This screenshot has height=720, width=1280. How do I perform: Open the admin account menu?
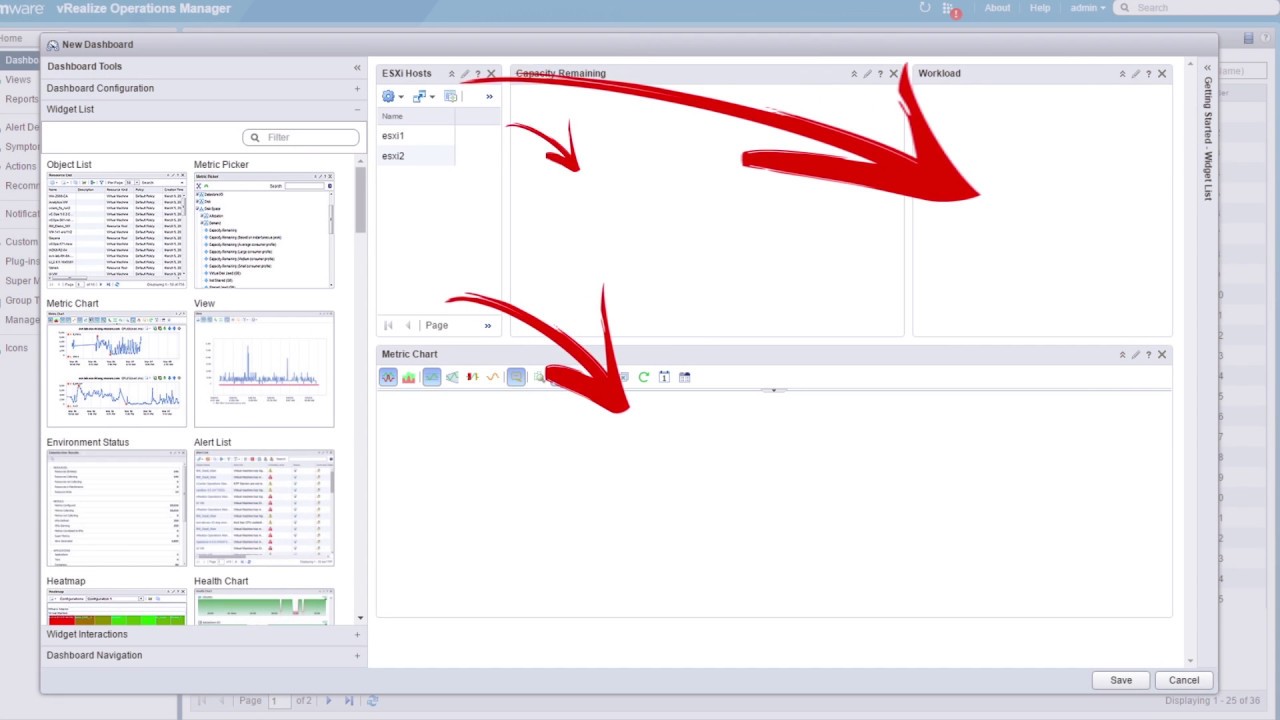pyautogui.click(x=1090, y=8)
